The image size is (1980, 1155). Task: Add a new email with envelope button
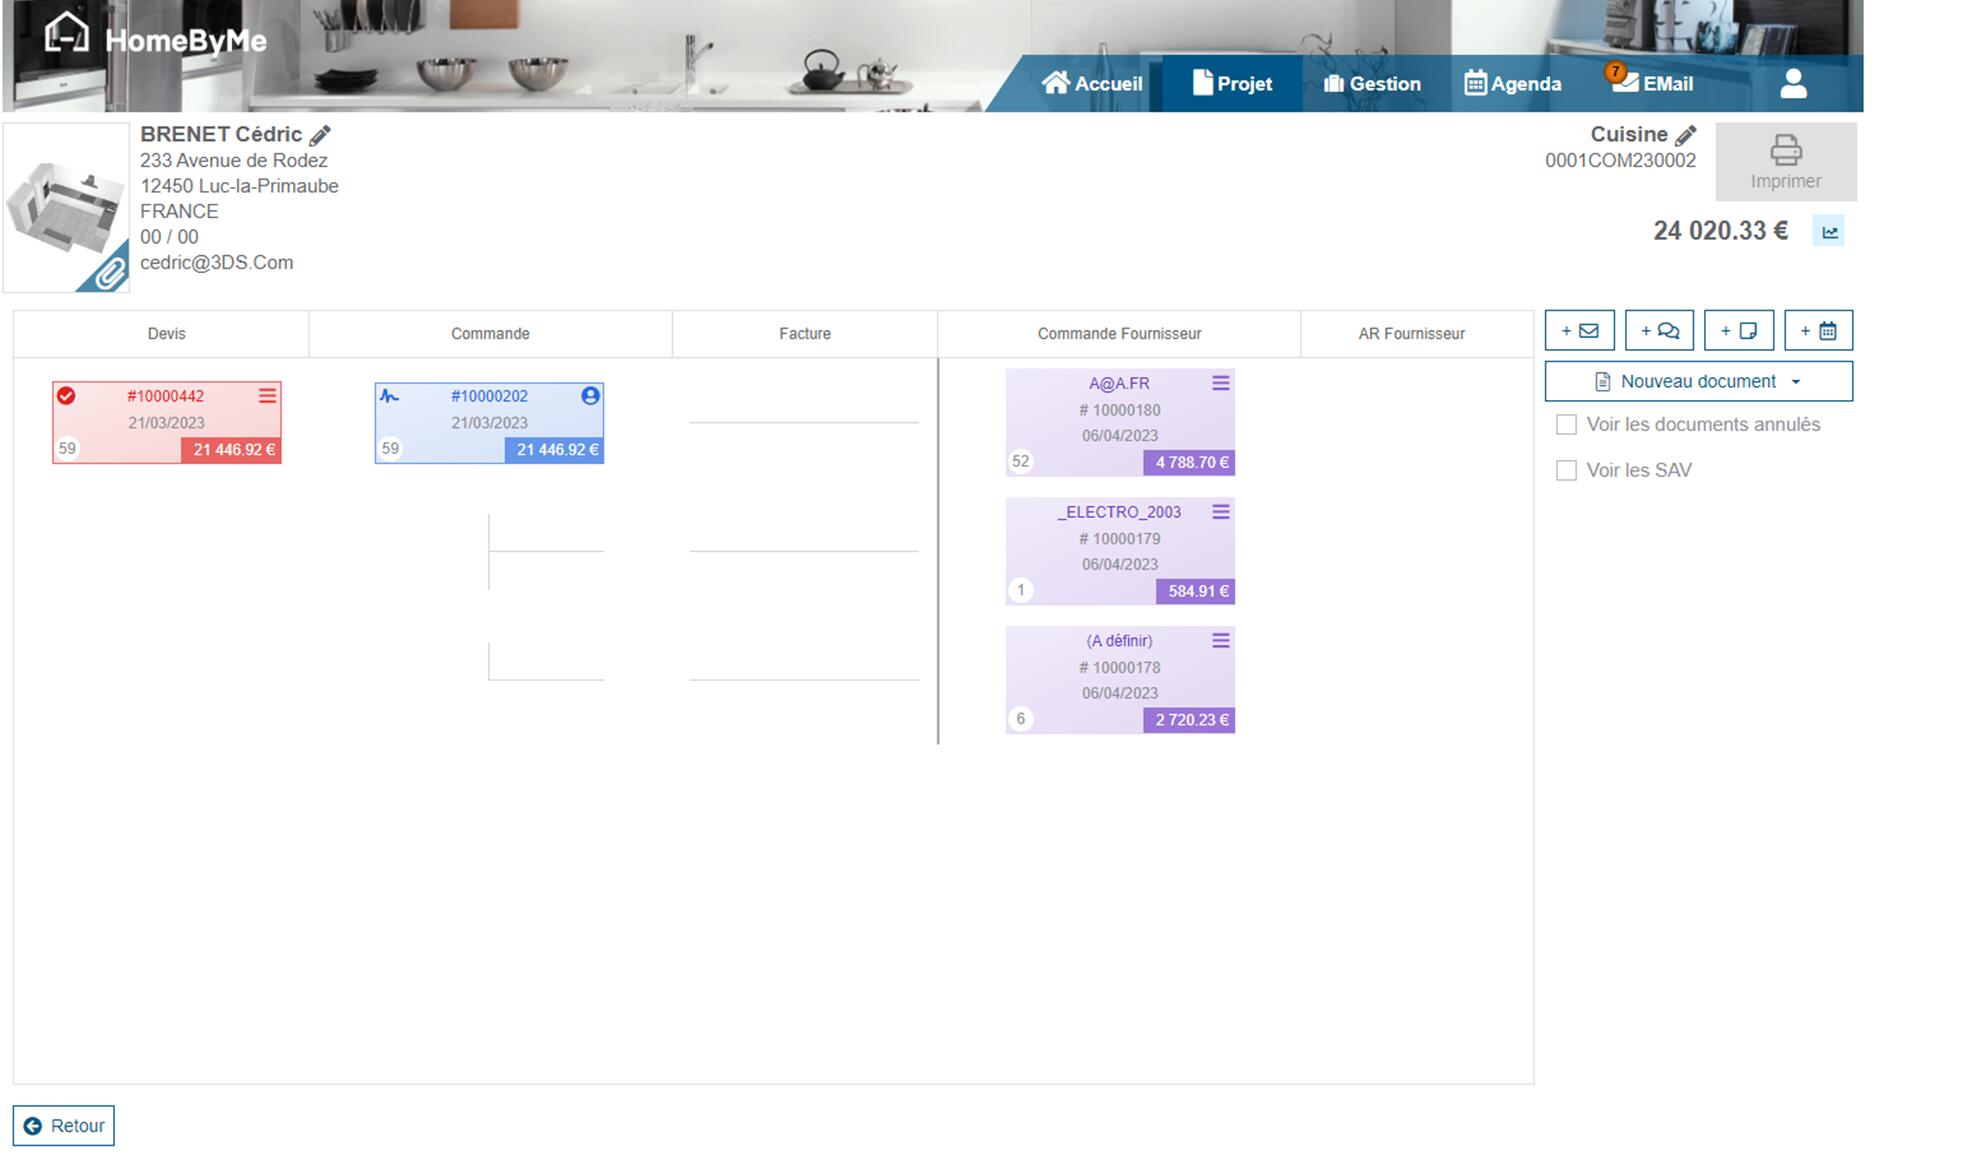[1579, 331]
